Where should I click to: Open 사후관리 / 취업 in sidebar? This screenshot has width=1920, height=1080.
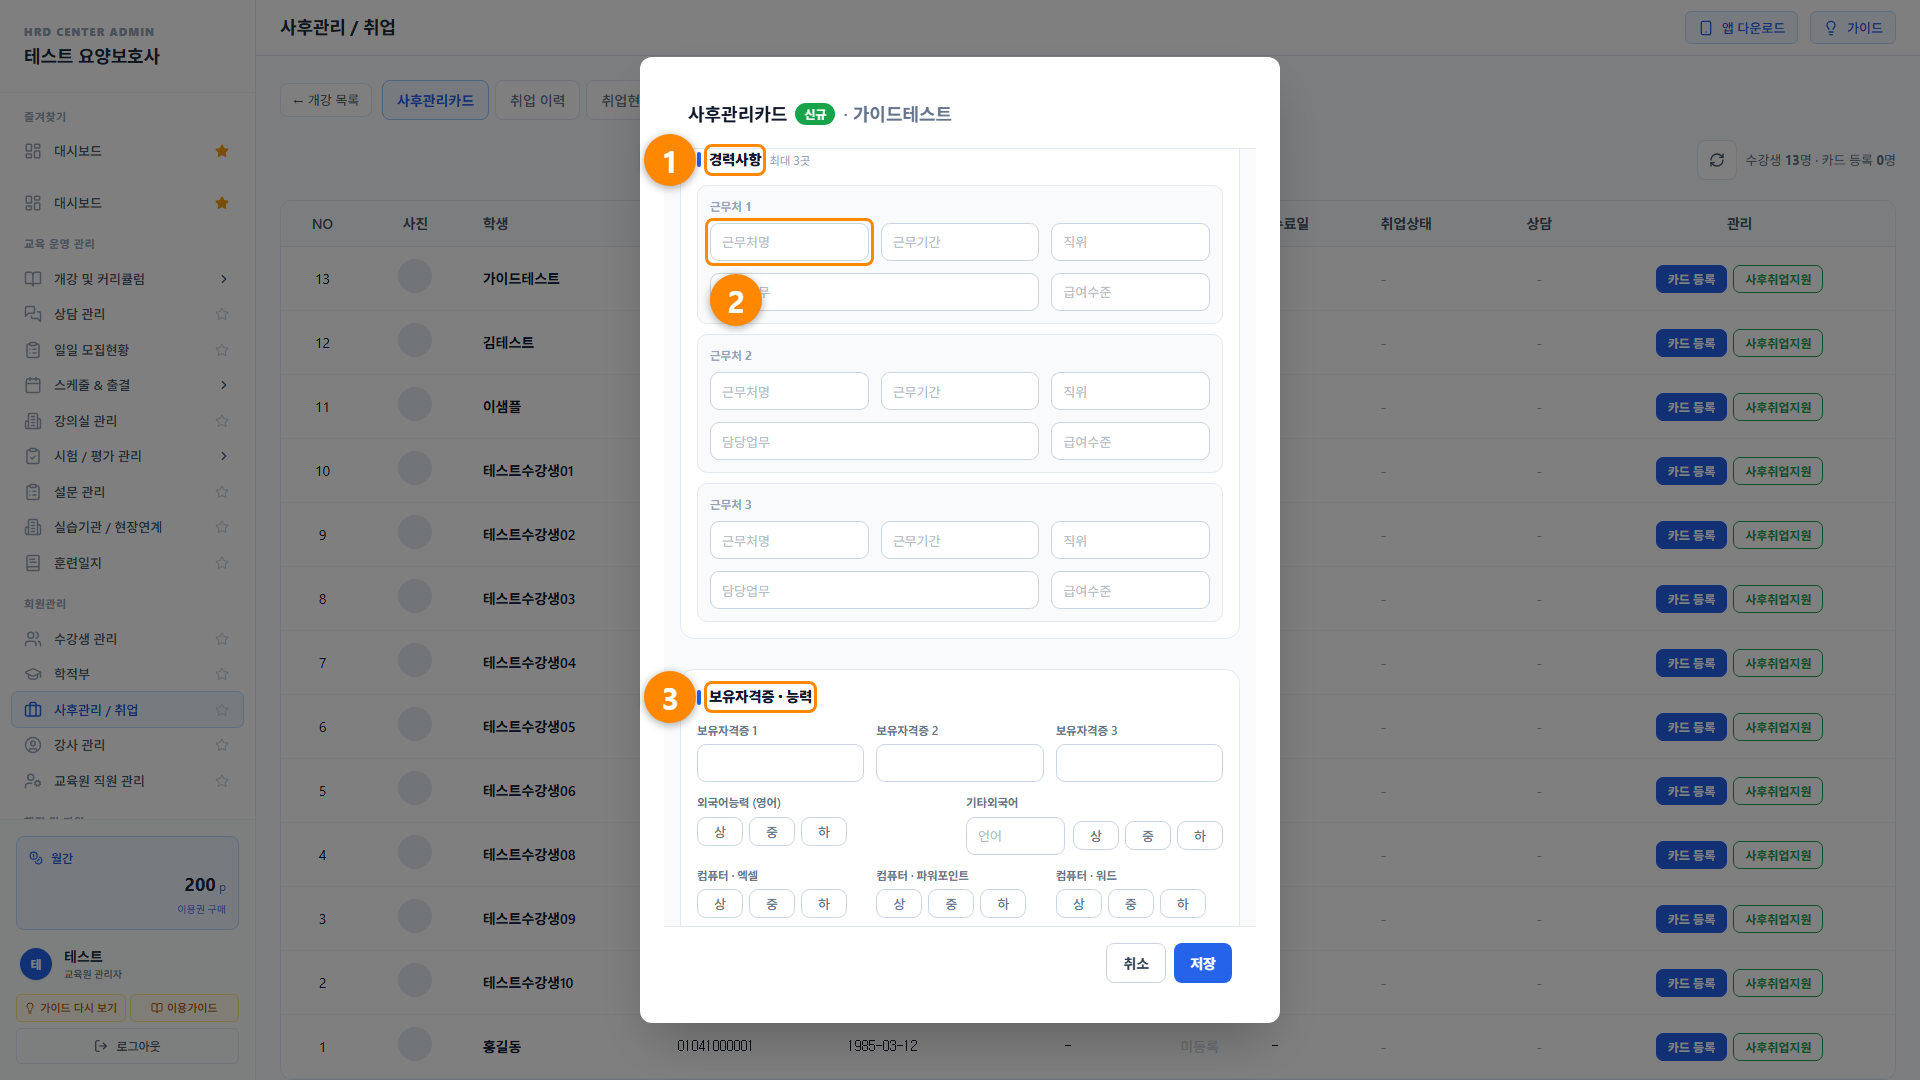coord(127,710)
